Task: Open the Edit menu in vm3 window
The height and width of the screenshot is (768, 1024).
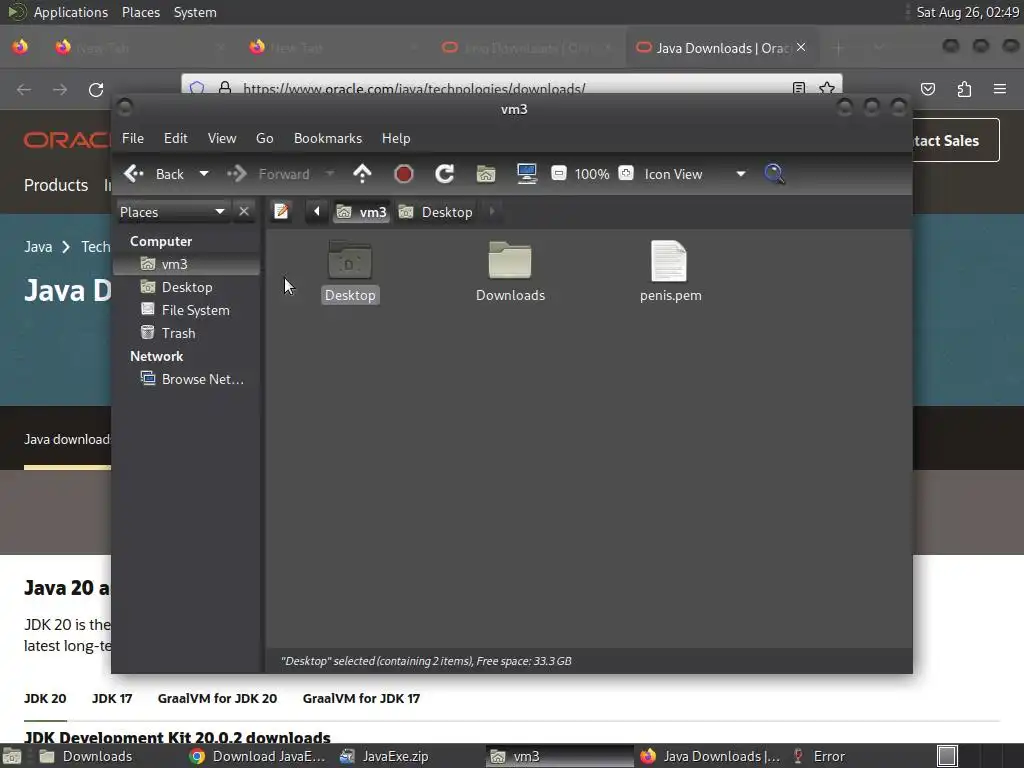Action: click(175, 138)
